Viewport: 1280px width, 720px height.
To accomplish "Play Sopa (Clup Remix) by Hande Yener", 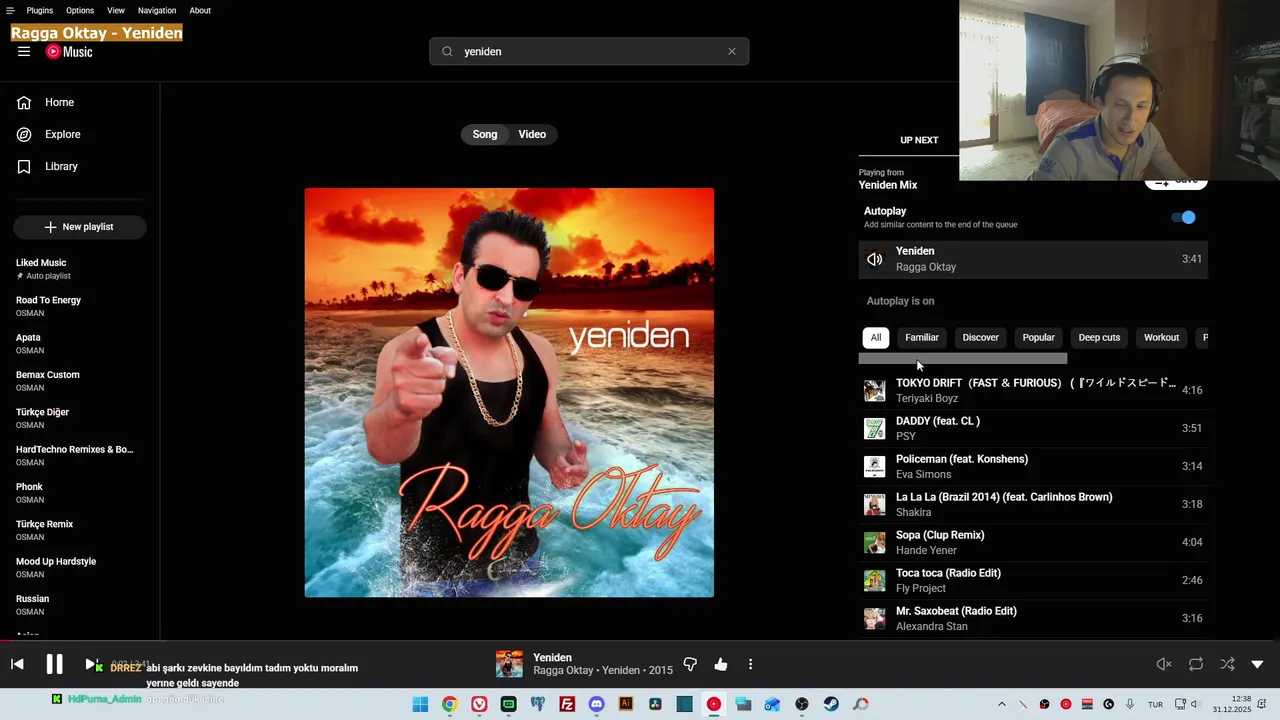I will coord(1033,542).
